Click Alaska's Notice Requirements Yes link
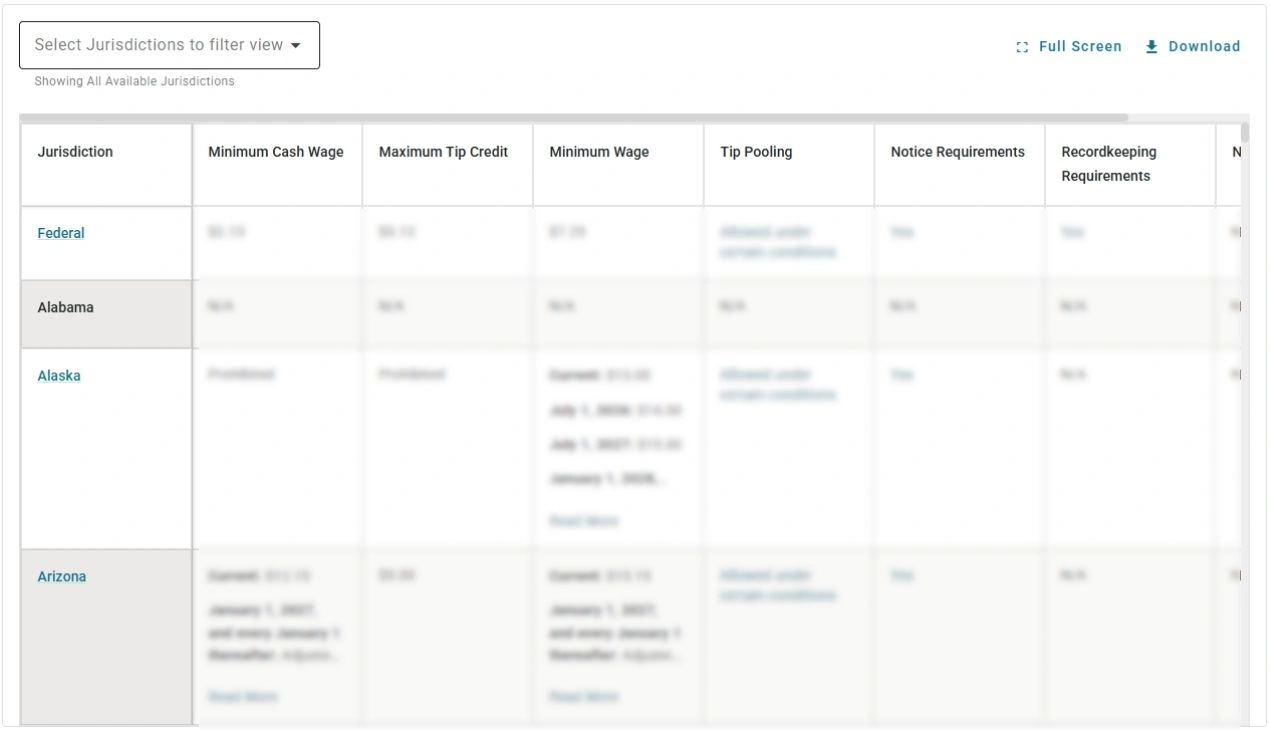 pos(901,374)
